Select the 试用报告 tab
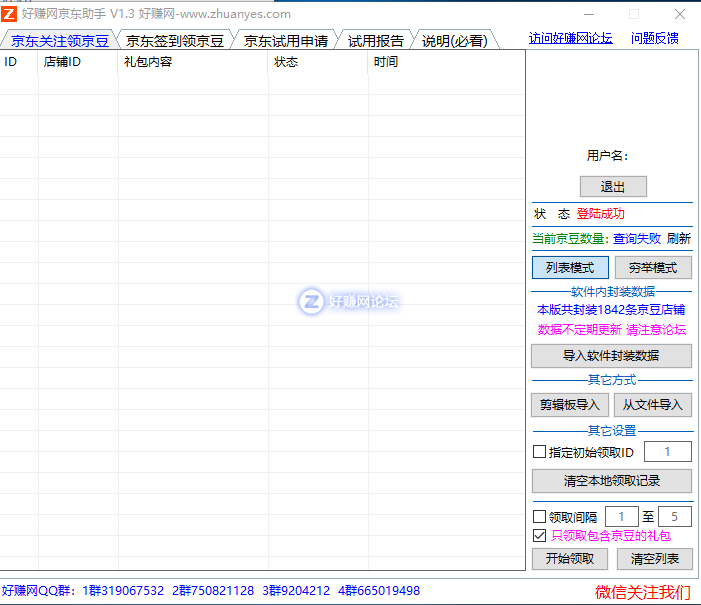This screenshot has height=605, width=701. click(375, 41)
